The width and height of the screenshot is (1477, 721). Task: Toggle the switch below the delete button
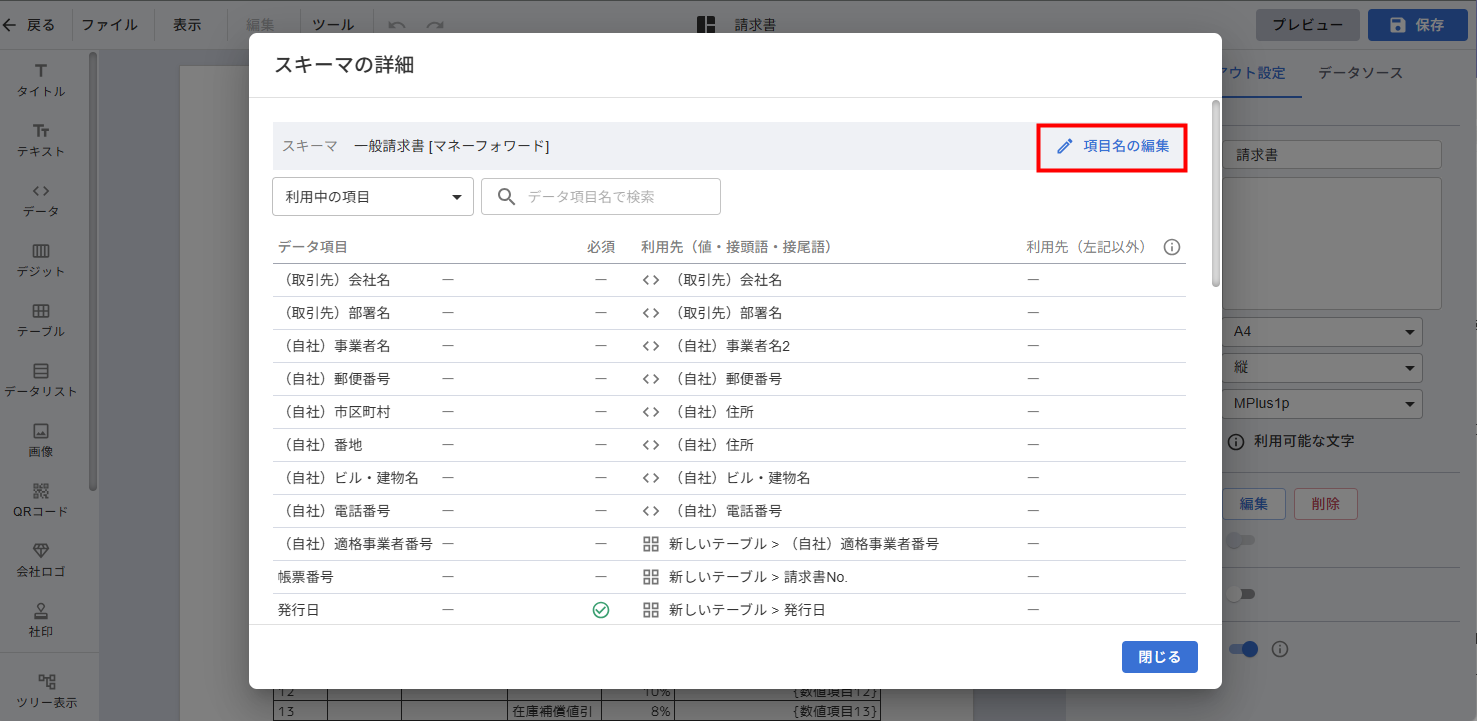pyautogui.click(x=1240, y=541)
